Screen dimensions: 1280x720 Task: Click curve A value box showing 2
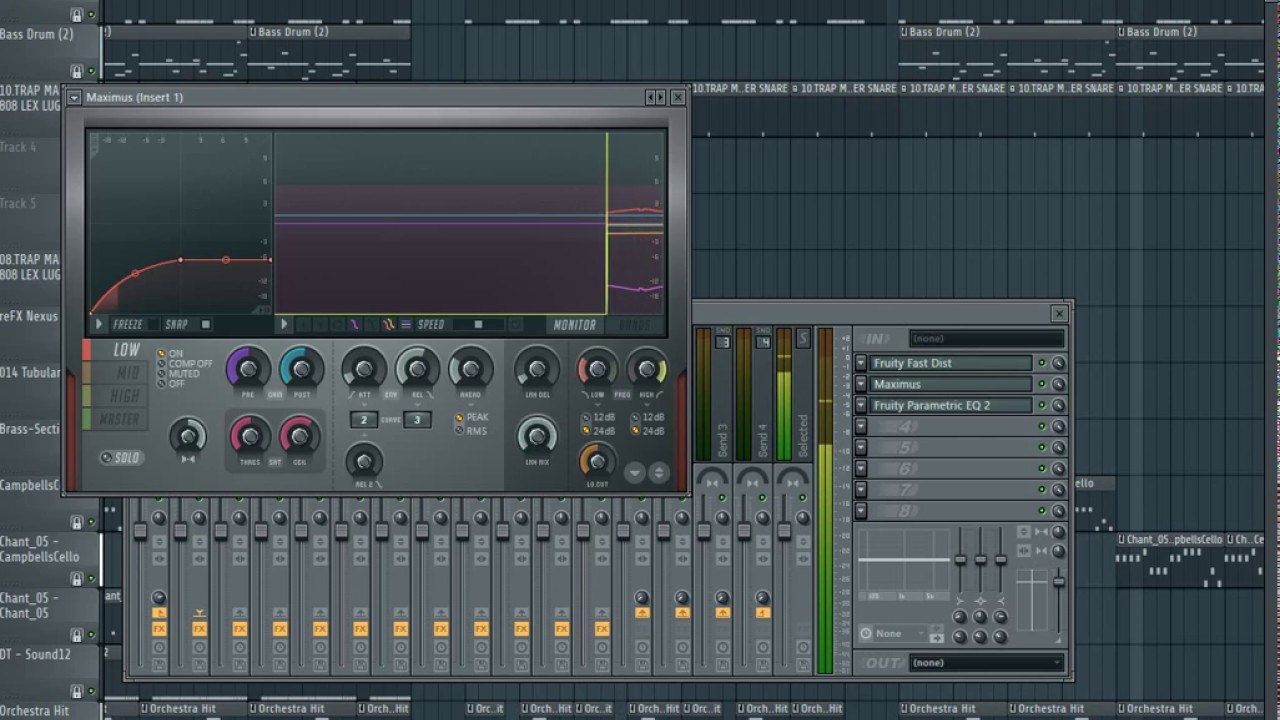(x=363, y=420)
